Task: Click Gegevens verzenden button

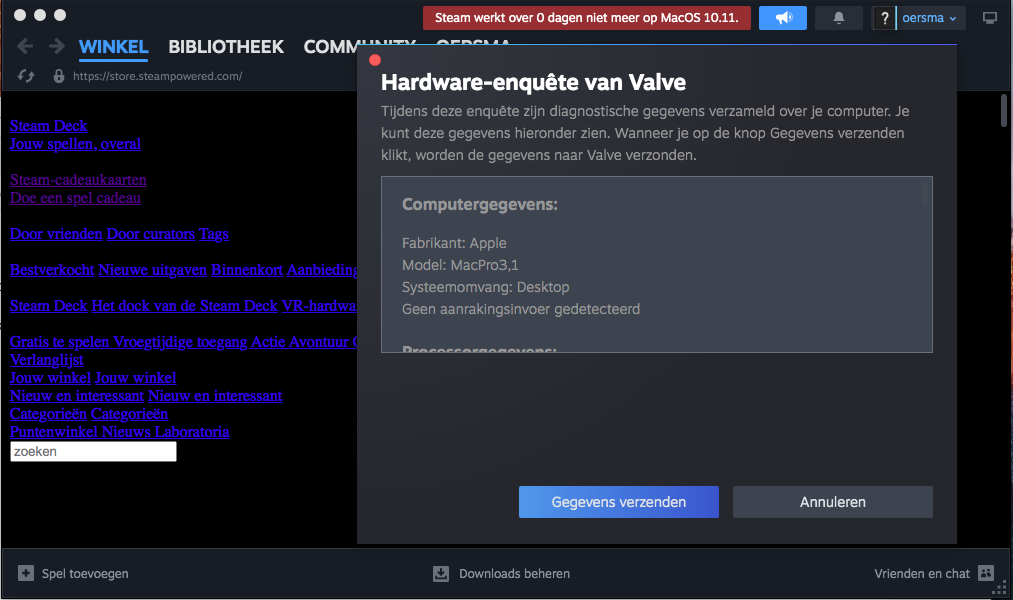Action: click(x=618, y=502)
